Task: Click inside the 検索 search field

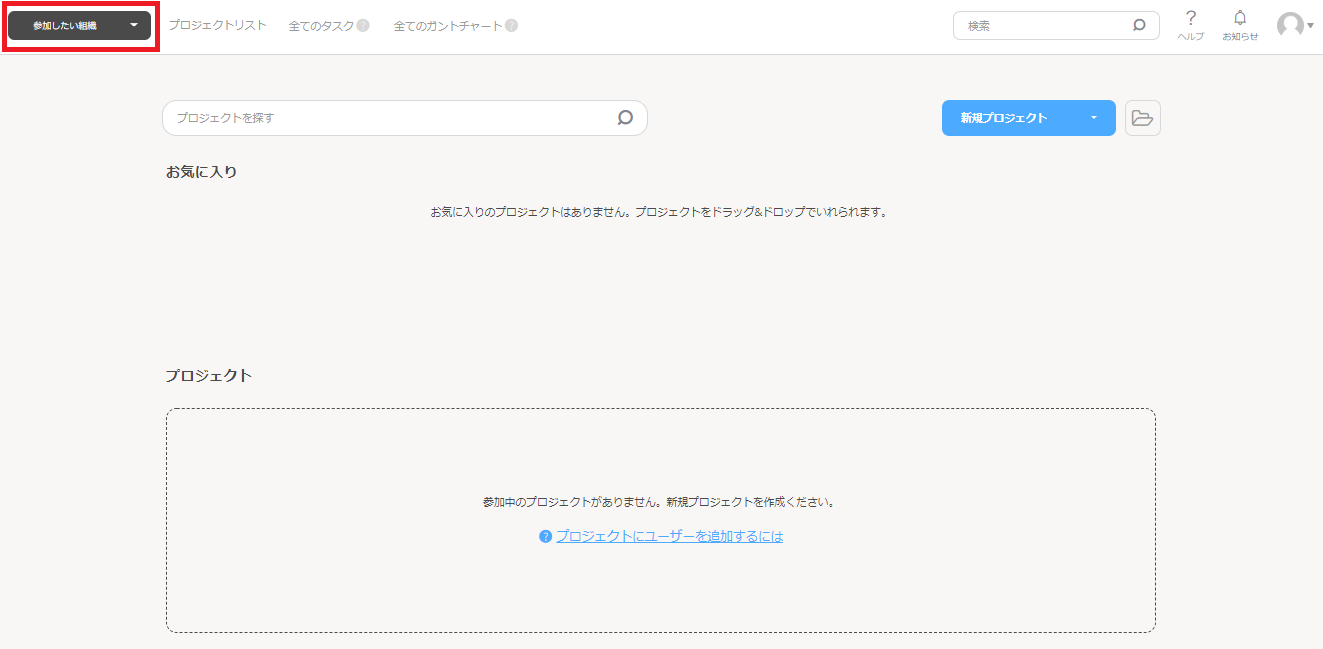Action: [x=1040, y=25]
